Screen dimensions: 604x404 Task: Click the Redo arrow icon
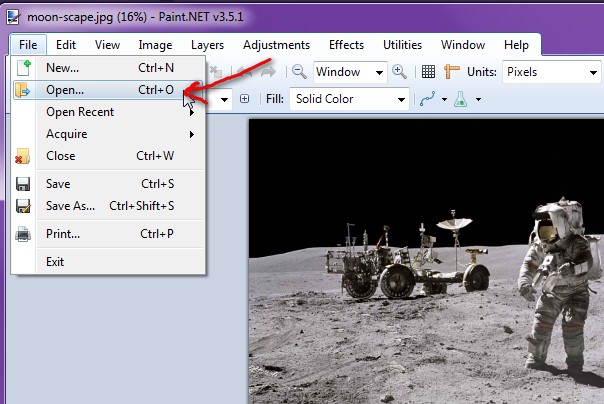tap(268, 72)
